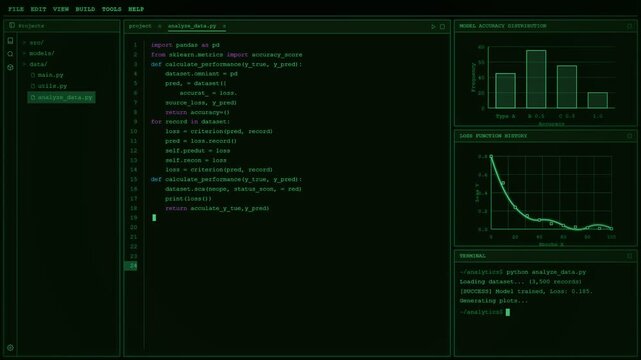
Task: Click the tallest bar labeled B 0.5
Action: point(536,79)
